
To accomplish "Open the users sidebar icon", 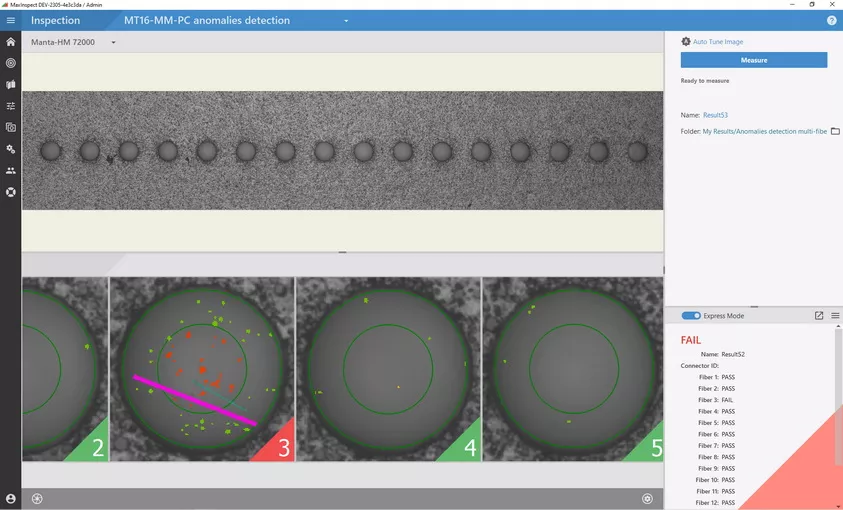I will [10, 170].
